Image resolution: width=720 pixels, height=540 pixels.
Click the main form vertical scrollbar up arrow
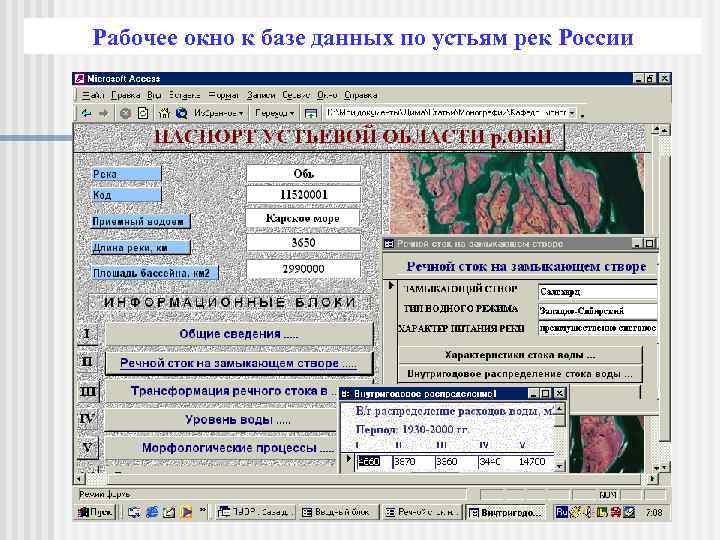tap(664, 131)
